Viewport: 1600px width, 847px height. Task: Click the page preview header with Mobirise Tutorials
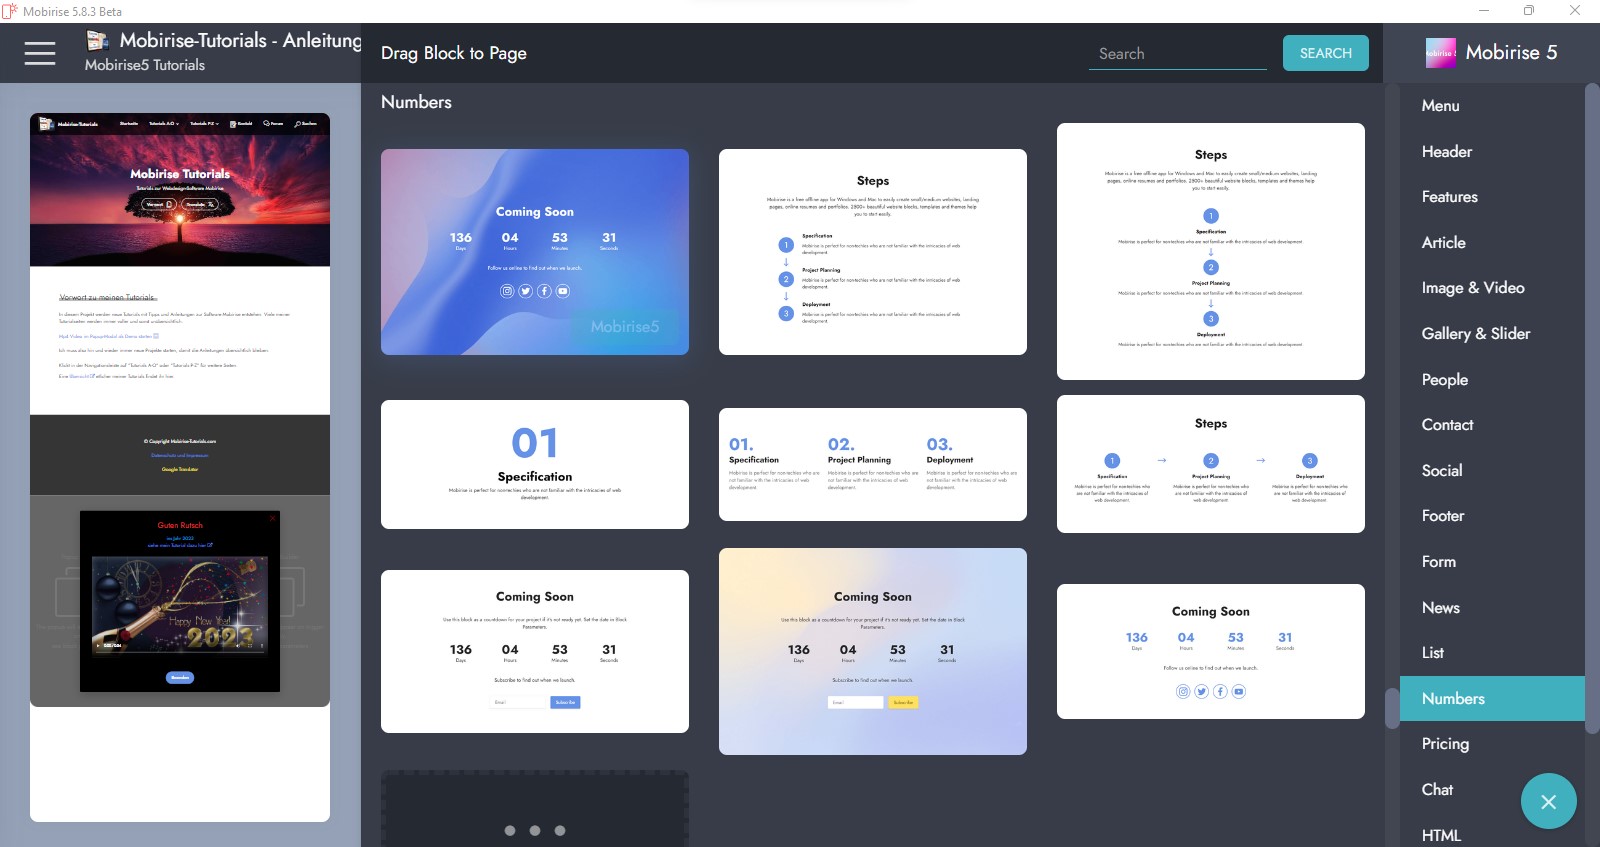tap(180, 190)
